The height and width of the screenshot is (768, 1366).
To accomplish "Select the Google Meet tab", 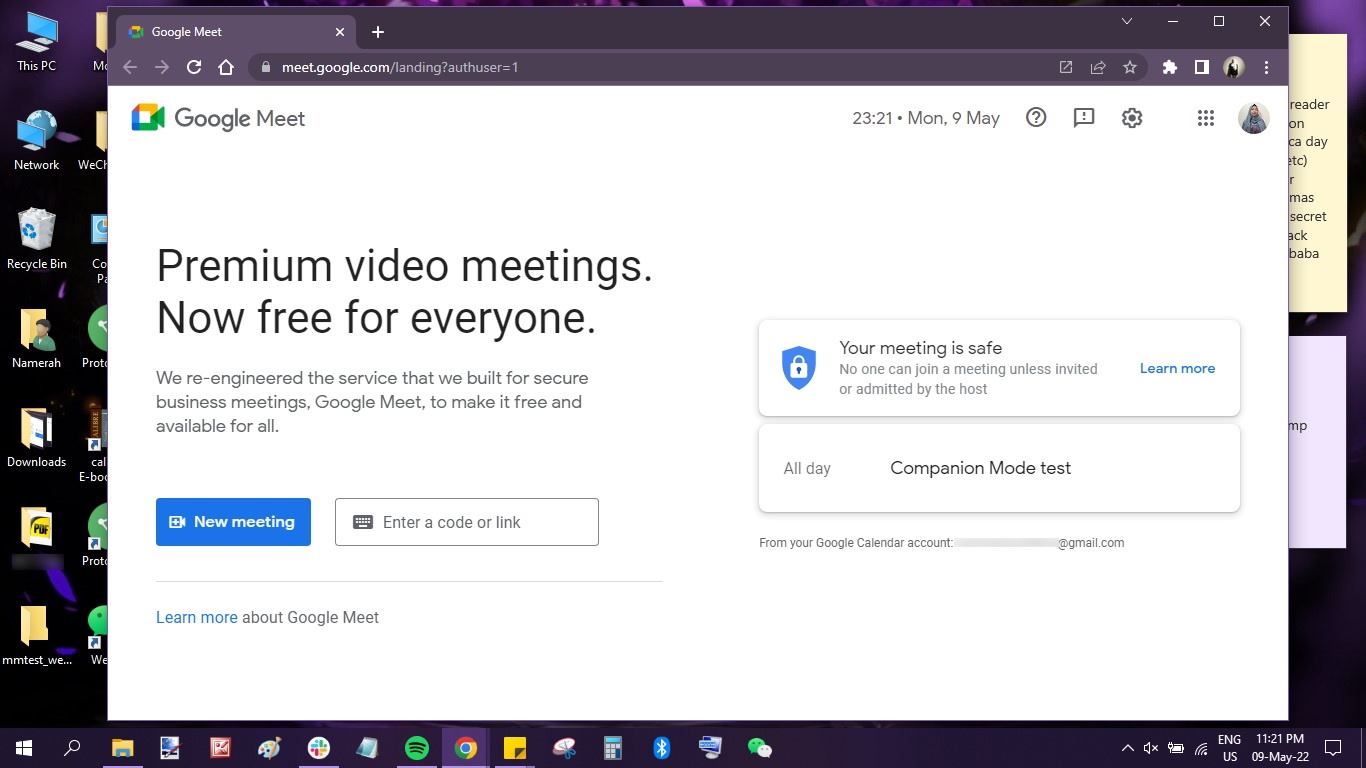I will [236, 32].
